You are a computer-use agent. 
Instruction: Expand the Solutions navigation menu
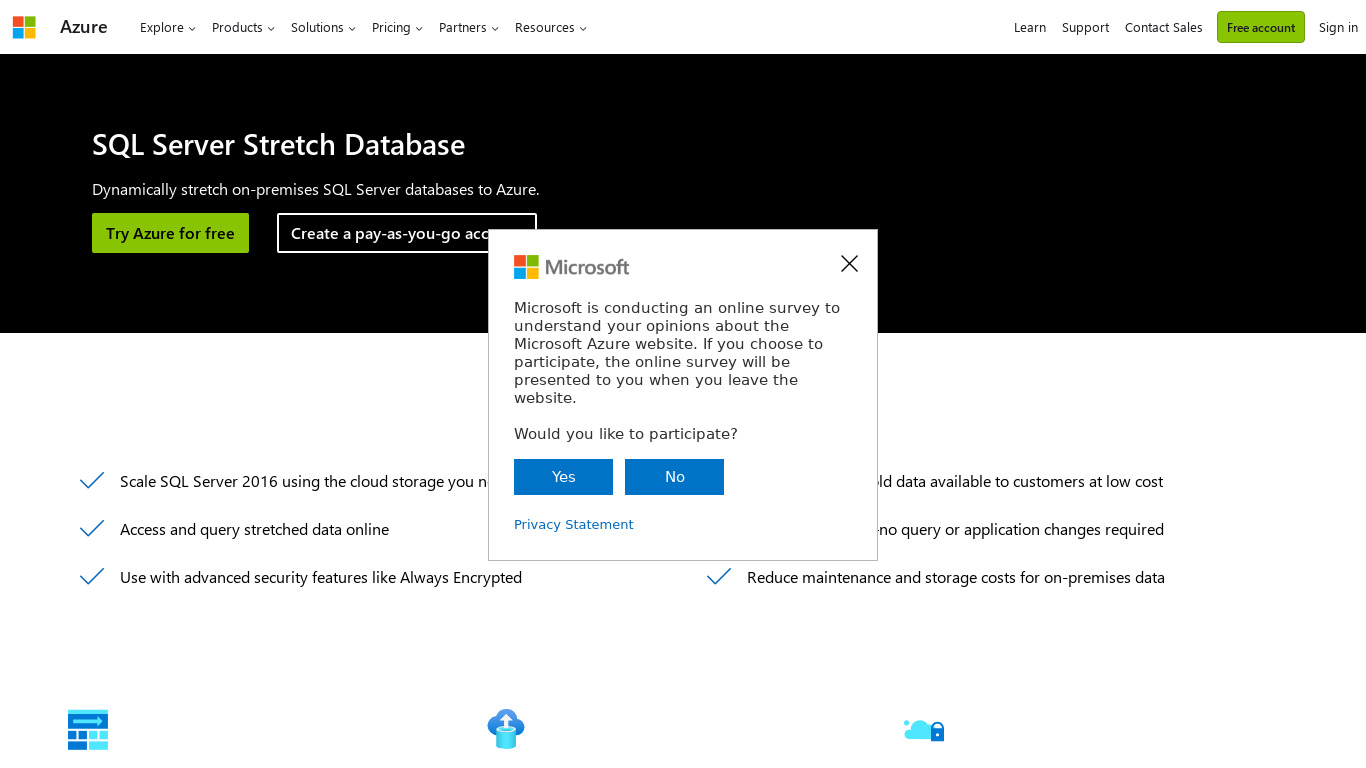pyautogui.click(x=323, y=28)
